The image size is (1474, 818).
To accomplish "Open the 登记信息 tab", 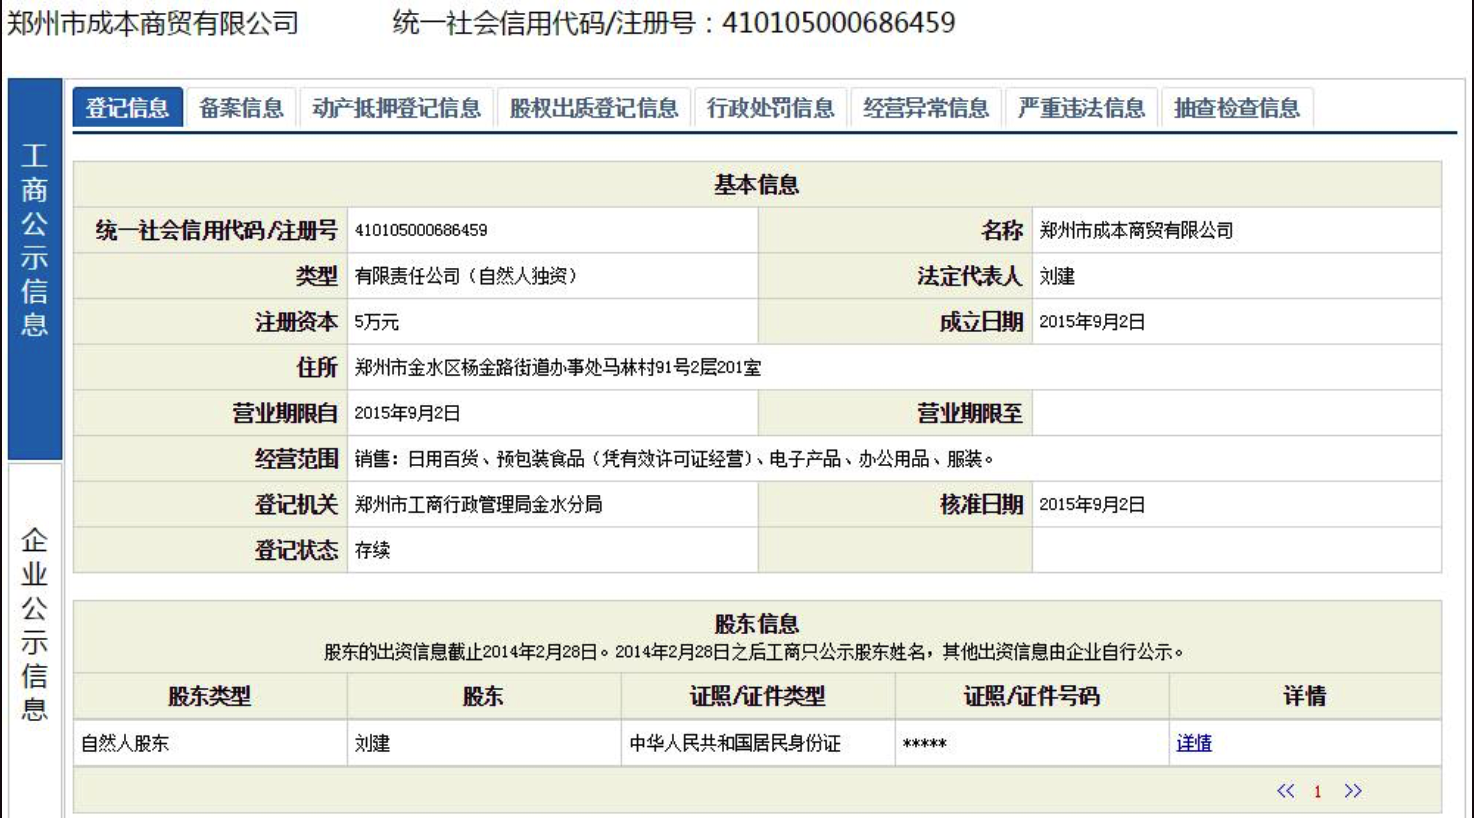I will click(x=127, y=108).
